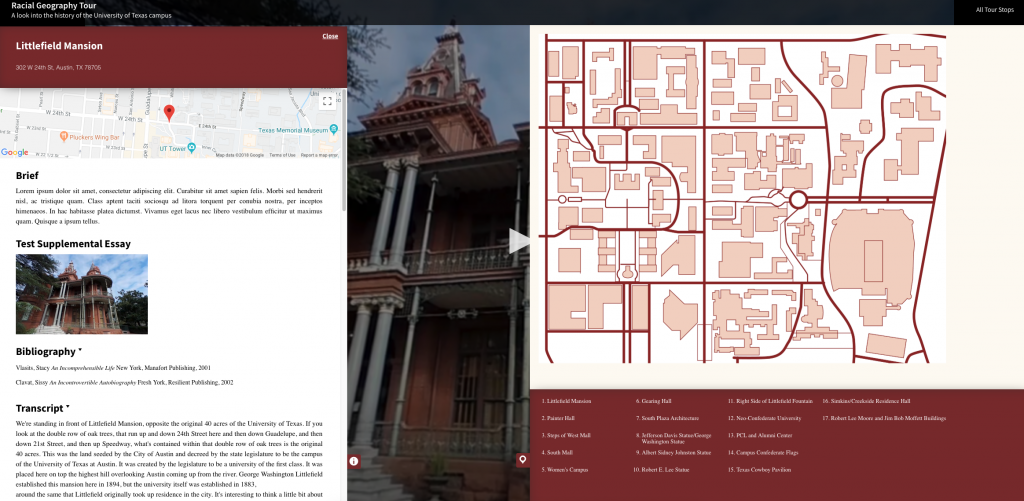This screenshot has height=501, width=1024.
Task: Select tour stop 16. Simkins/Creekside Residence Hall
Action: [866, 401]
